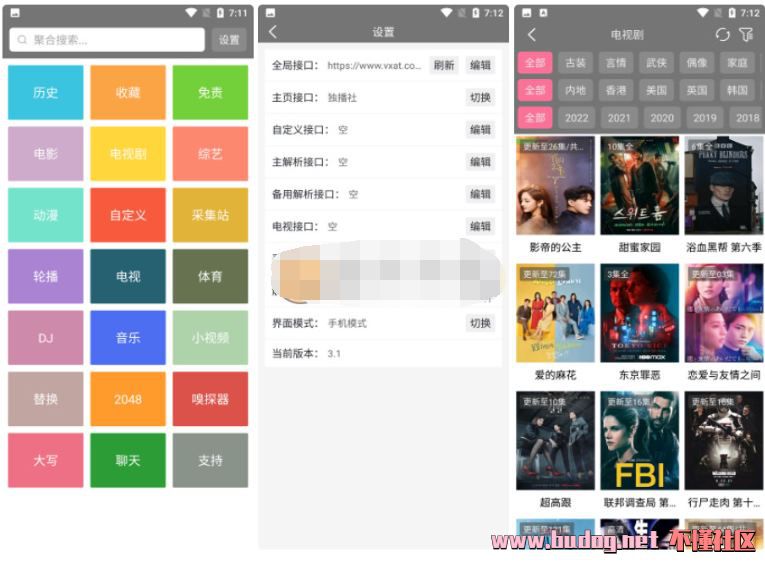Focus the 聚合搜索 search field
Screen dimensions: 765x561
click(x=107, y=40)
